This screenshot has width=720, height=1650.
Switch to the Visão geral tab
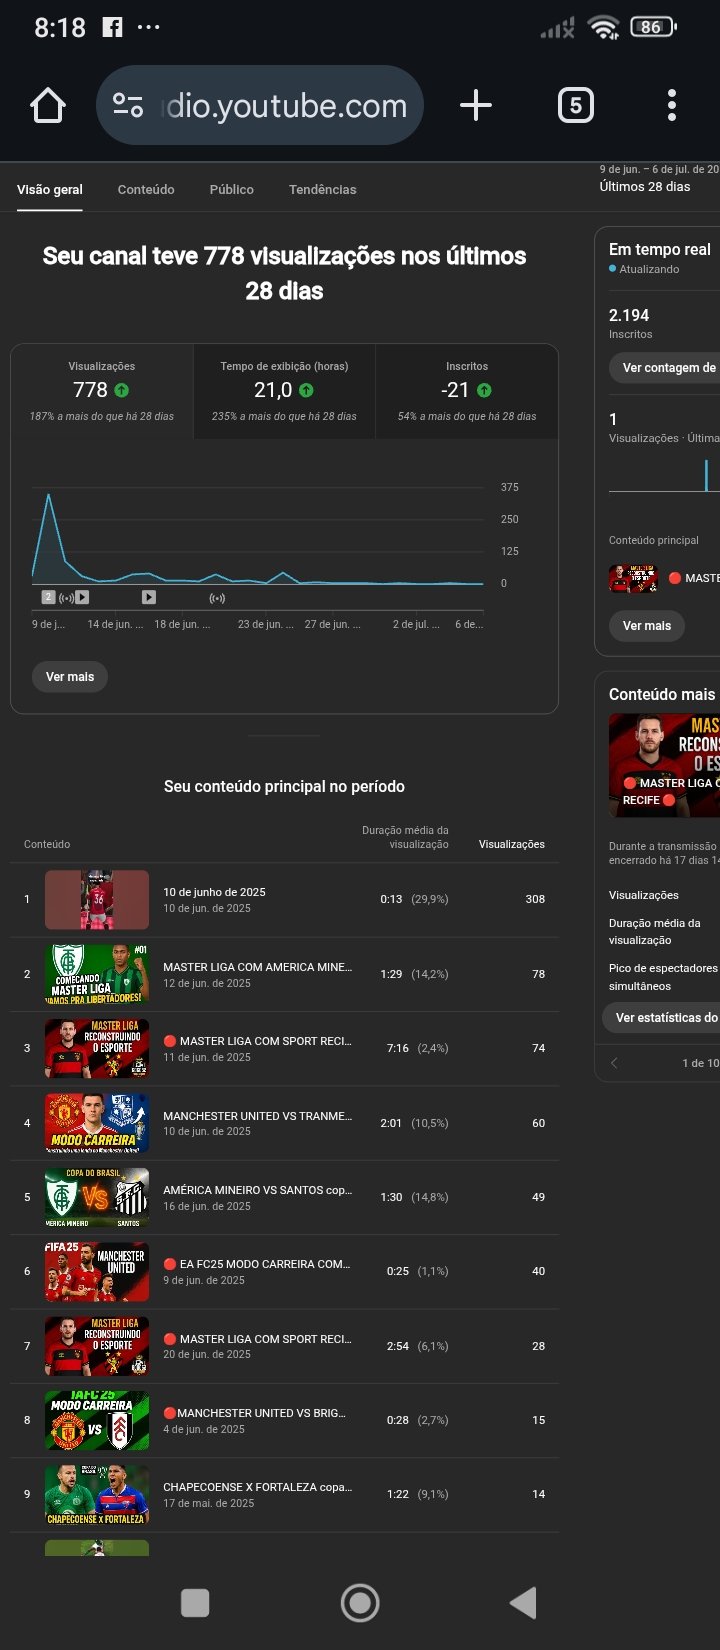click(50, 189)
